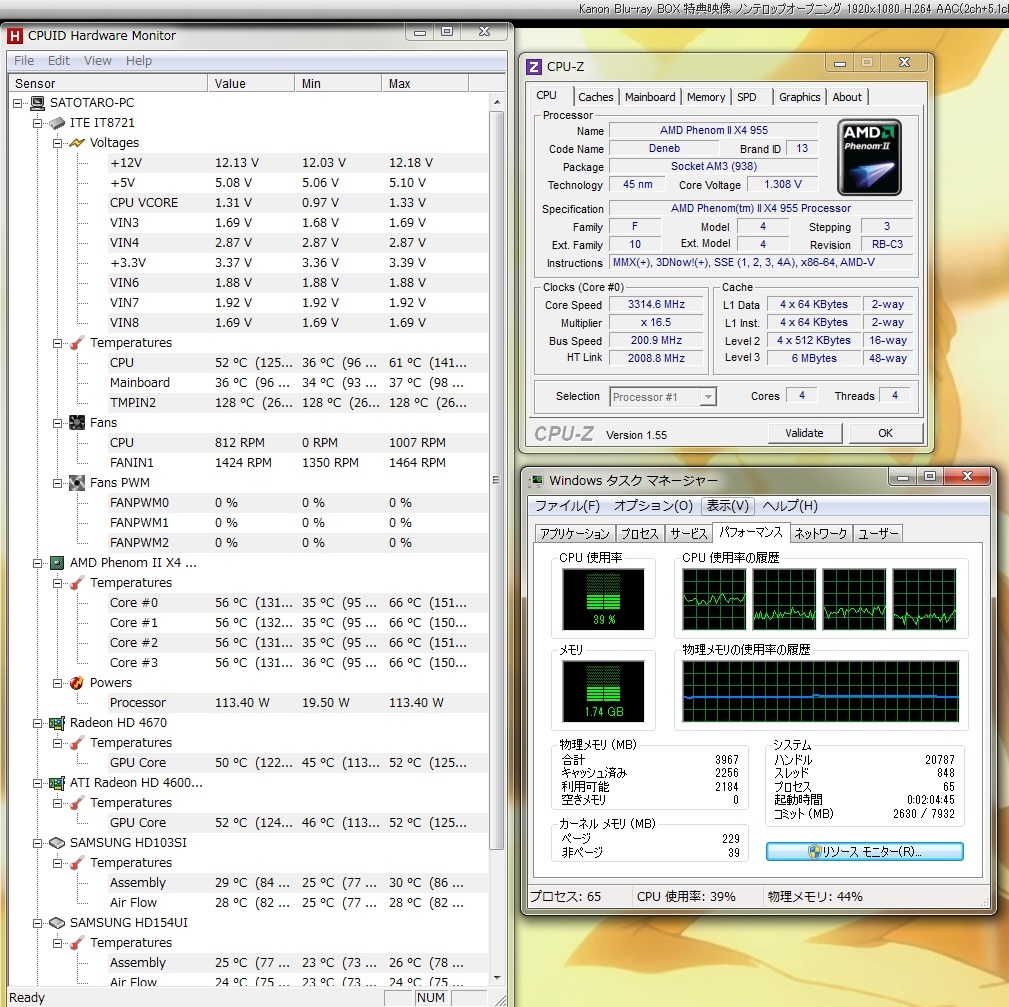Open the View menu in Hardware Monitor
This screenshot has width=1009, height=1007.
point(98,61)
